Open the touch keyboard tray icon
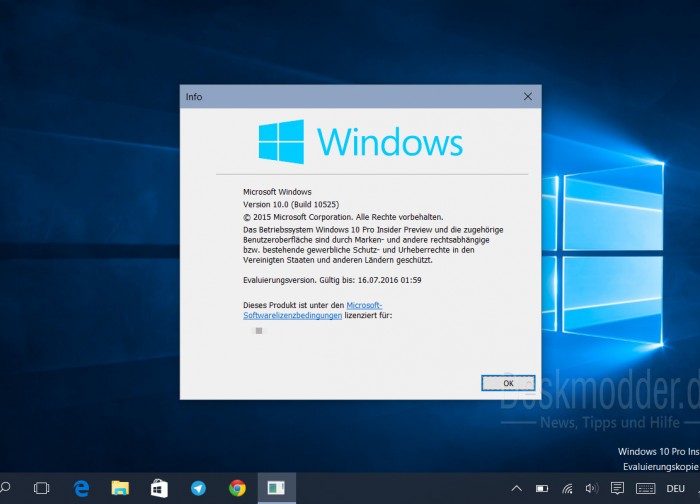The height and width of the screenshot is (504, 700). [x=646, y=488]
